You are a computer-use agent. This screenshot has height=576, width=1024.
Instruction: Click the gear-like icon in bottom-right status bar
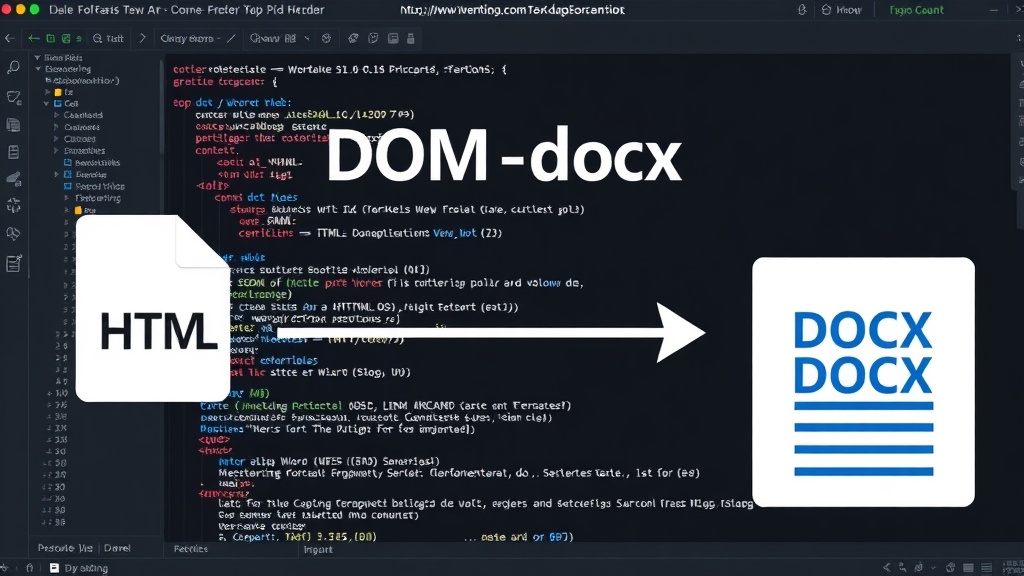point(950,568)
